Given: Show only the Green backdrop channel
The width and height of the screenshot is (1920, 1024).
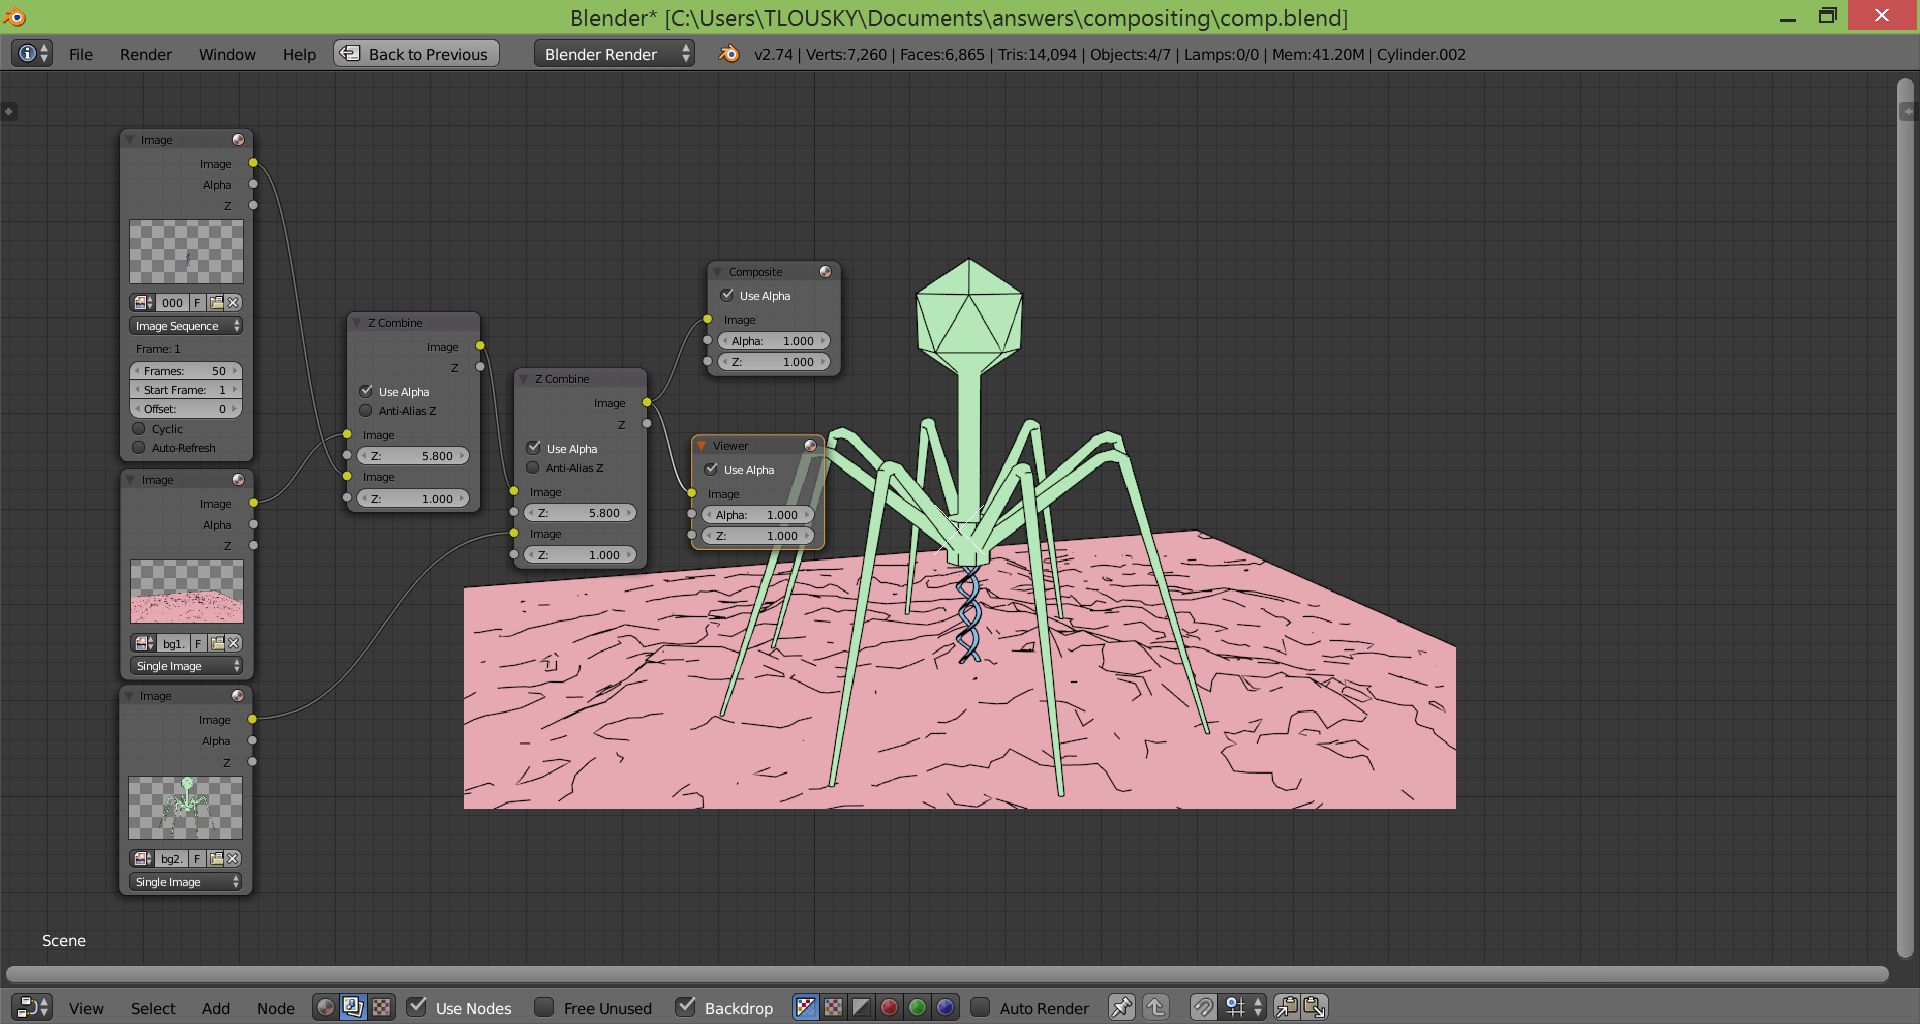Looking at the screenshot, I should click(x=917, y=1007).
